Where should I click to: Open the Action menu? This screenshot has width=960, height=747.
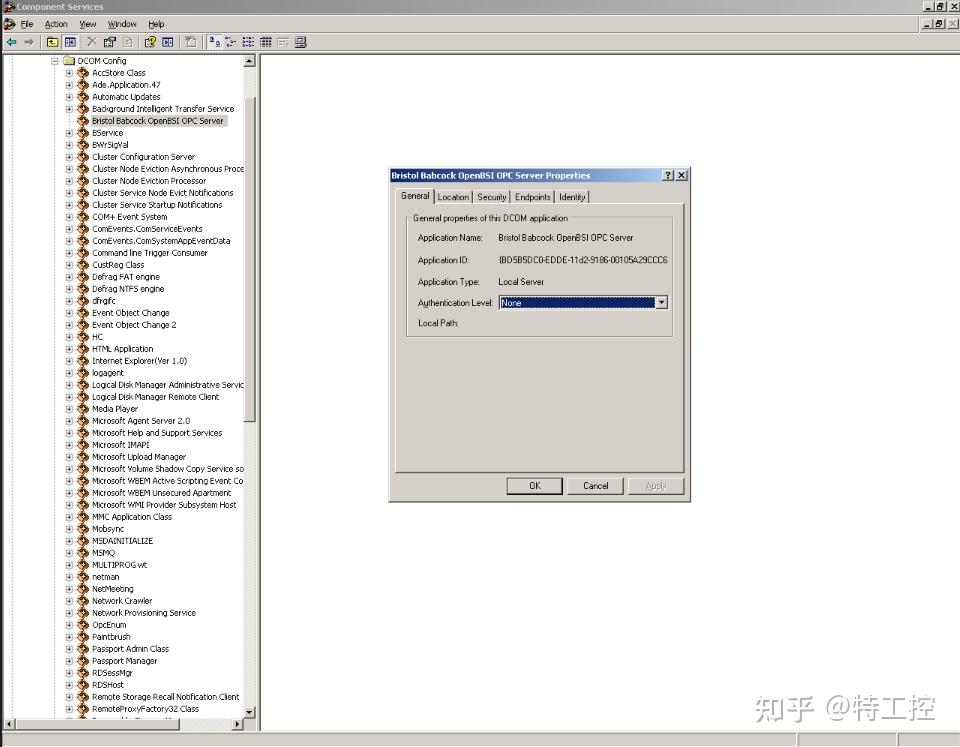tap(56, 23)
